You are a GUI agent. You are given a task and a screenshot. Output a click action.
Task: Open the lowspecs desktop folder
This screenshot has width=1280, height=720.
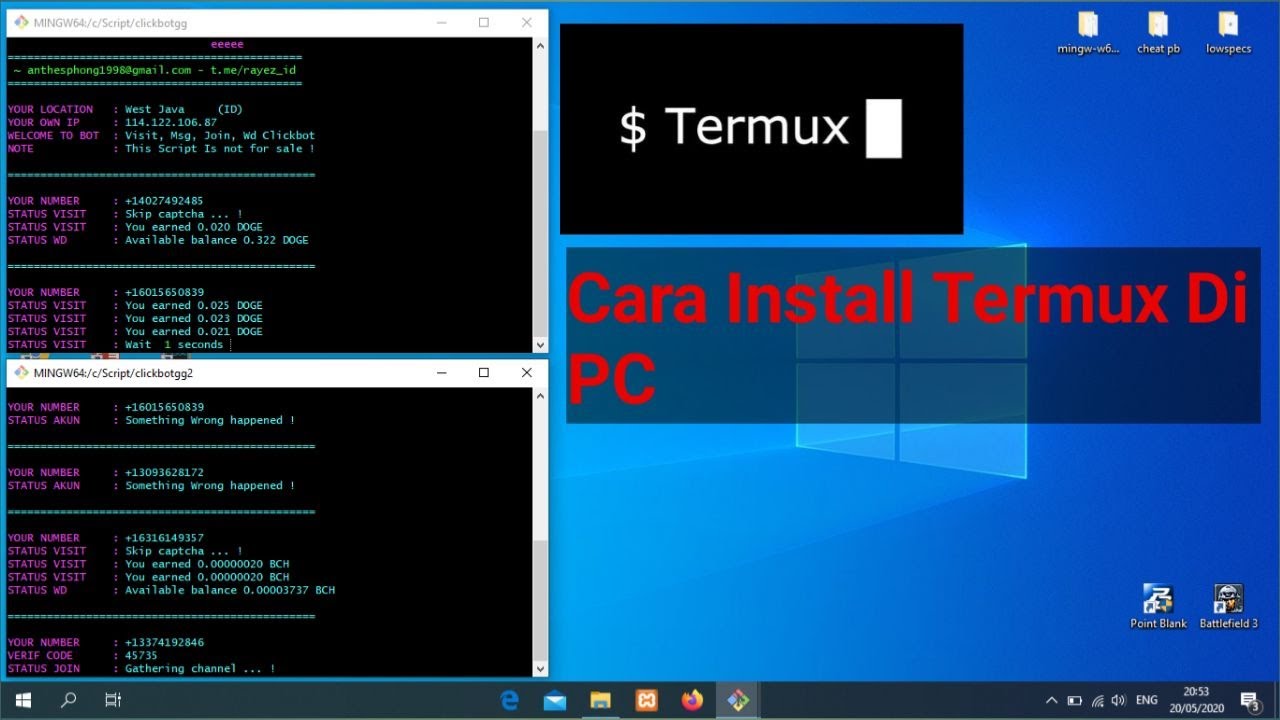coord(1228,32)
